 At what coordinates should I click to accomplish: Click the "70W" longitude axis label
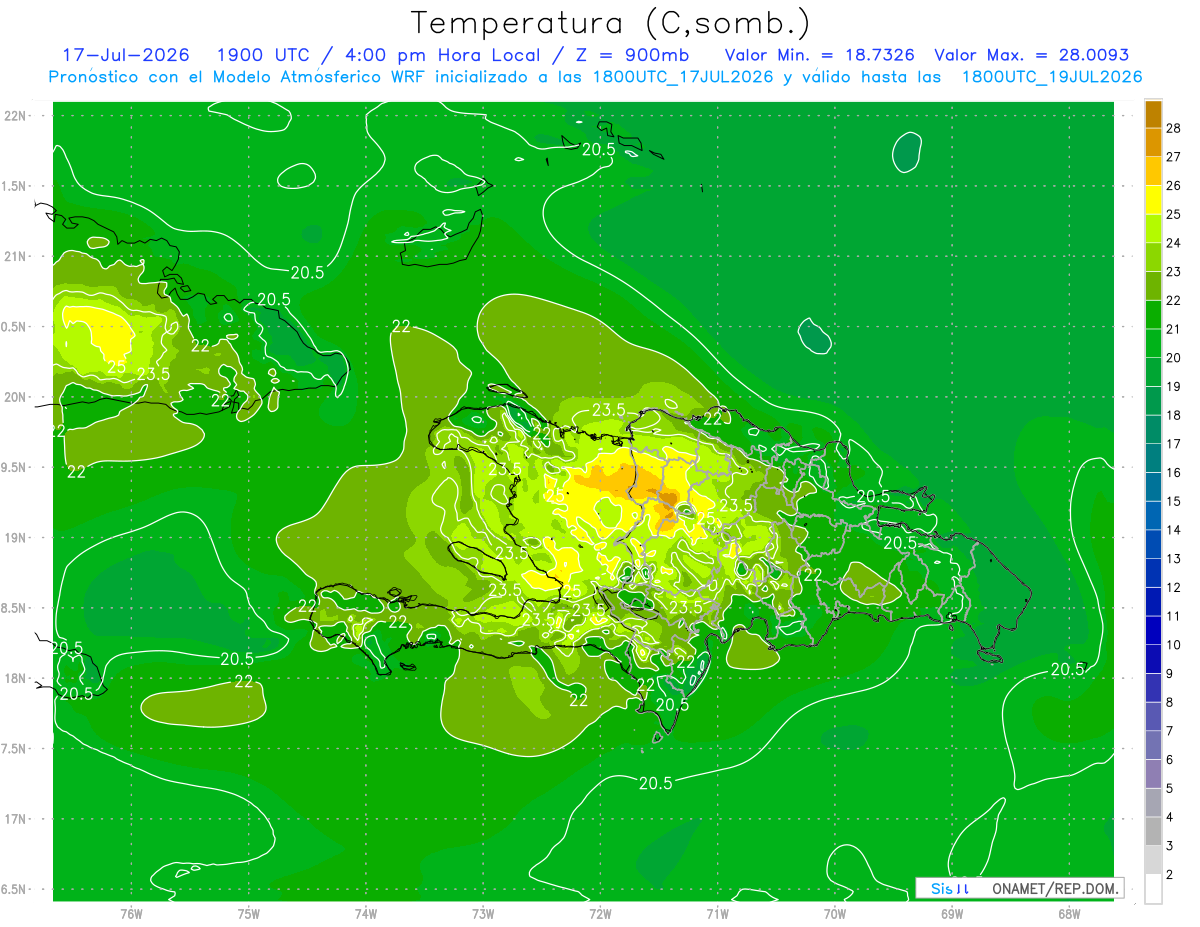click(834, 914)
